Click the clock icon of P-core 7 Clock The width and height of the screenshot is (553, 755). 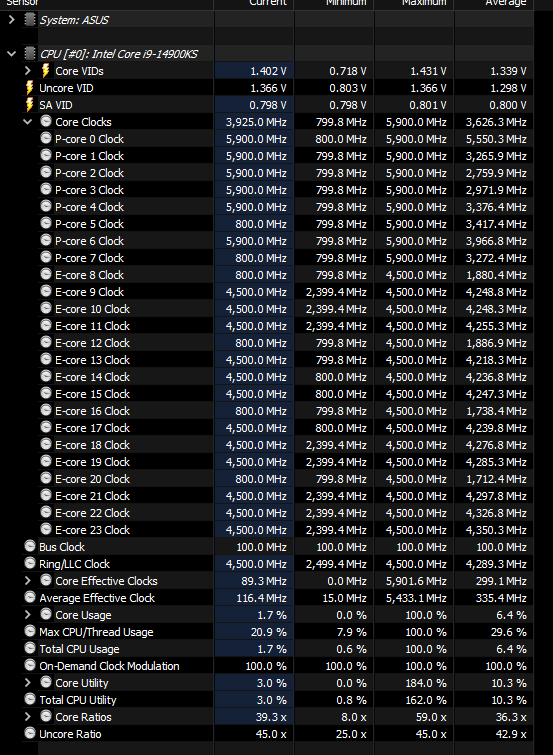[46, 257]
